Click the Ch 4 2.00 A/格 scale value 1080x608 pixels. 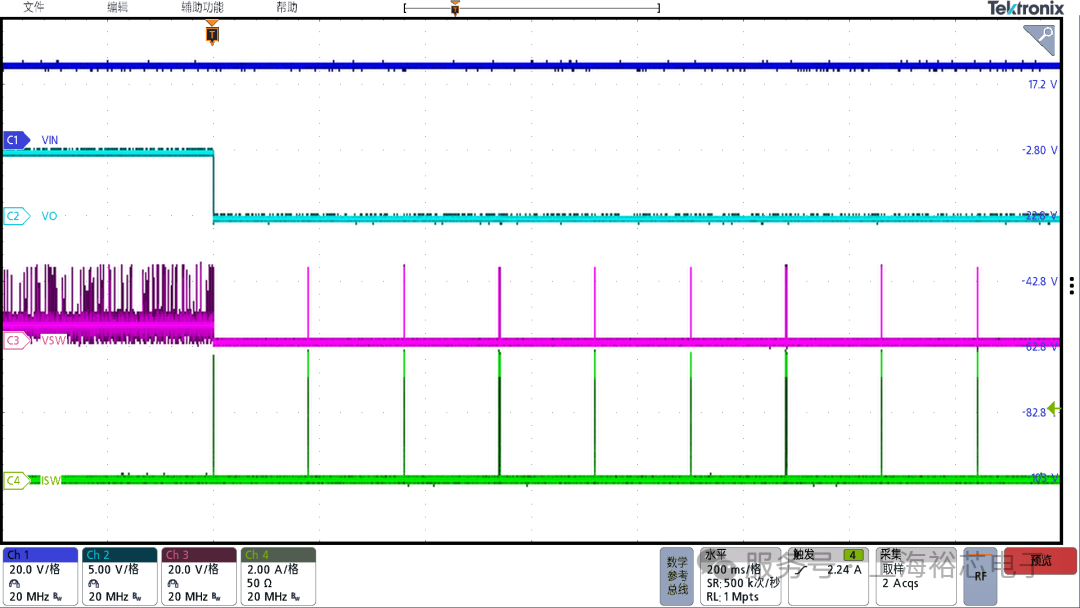273,569
